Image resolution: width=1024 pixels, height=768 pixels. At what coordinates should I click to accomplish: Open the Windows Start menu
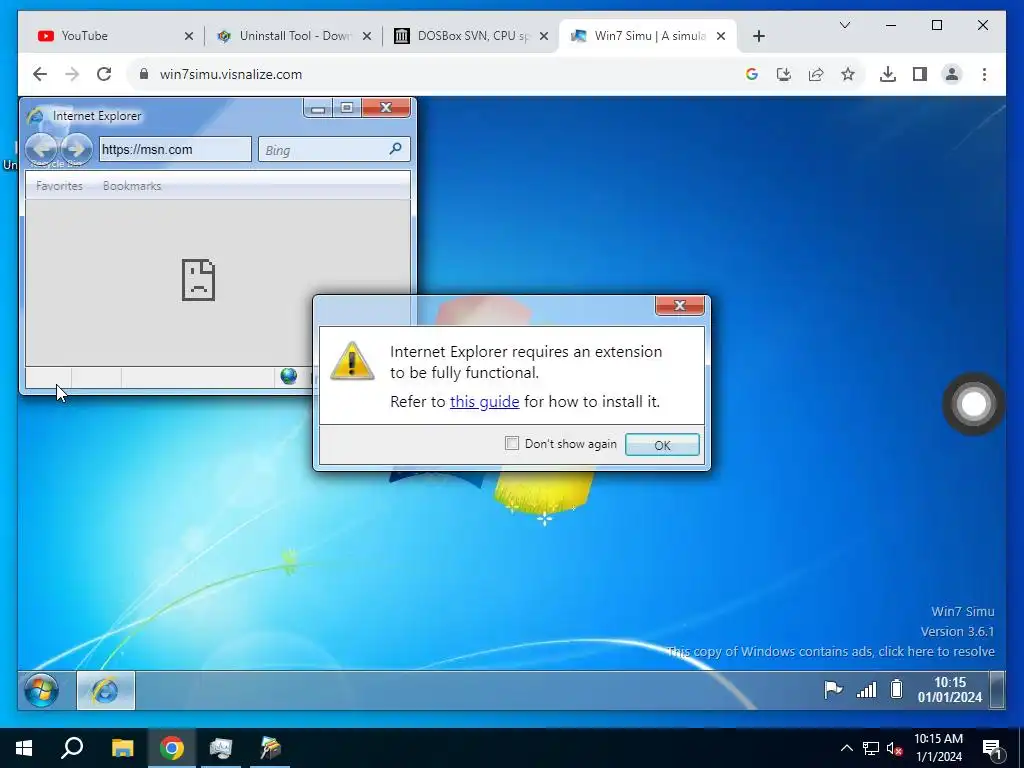coord(24,748)
